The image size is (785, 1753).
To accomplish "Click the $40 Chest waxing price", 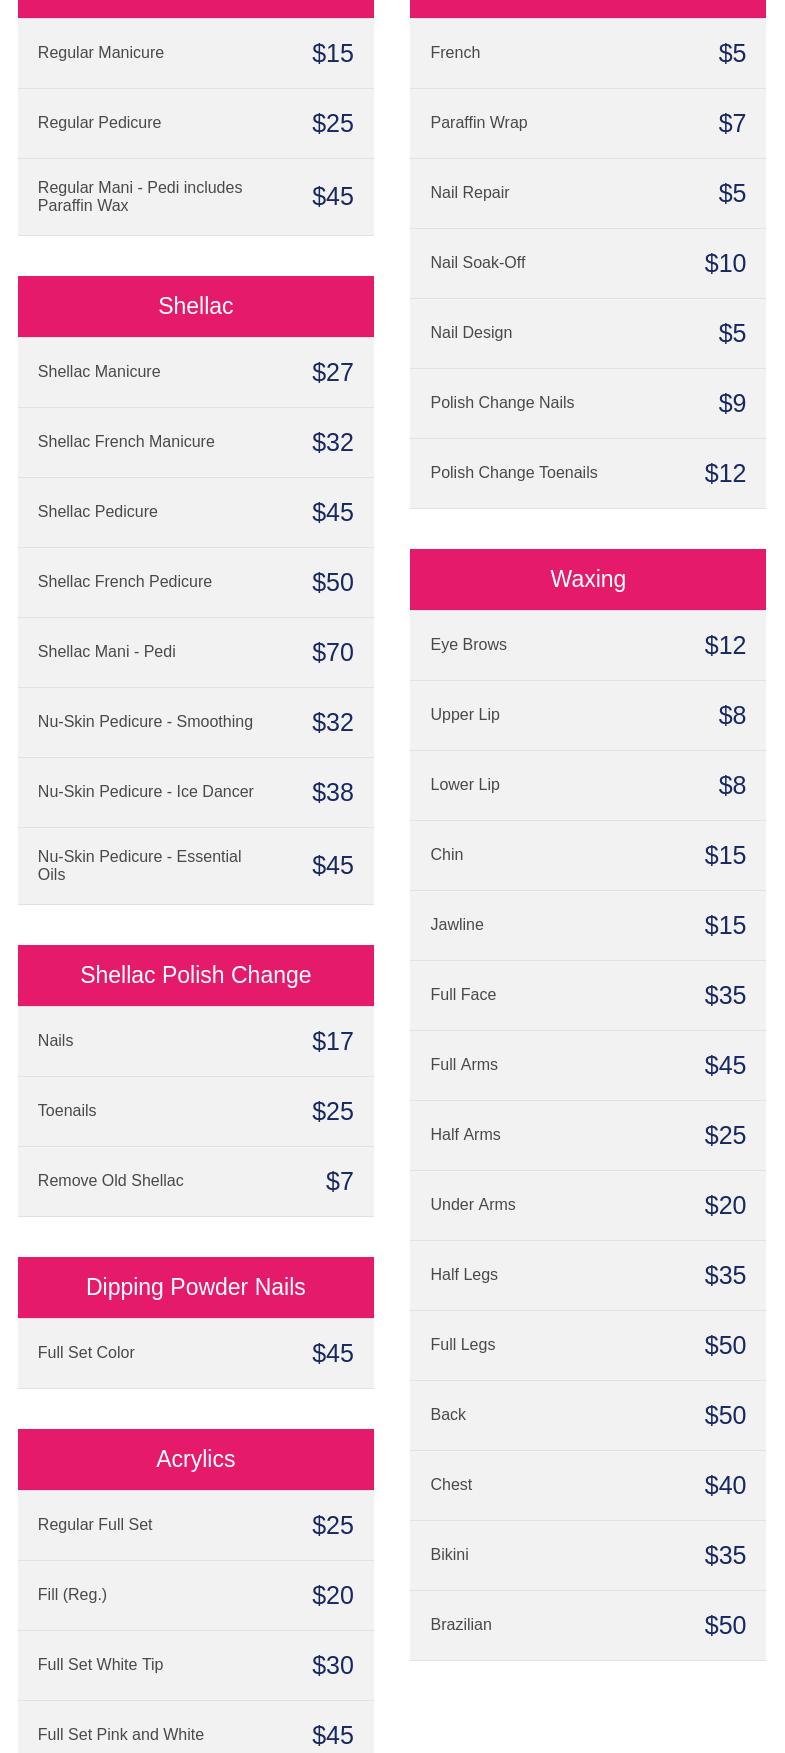I will [x=725, y=1485].
